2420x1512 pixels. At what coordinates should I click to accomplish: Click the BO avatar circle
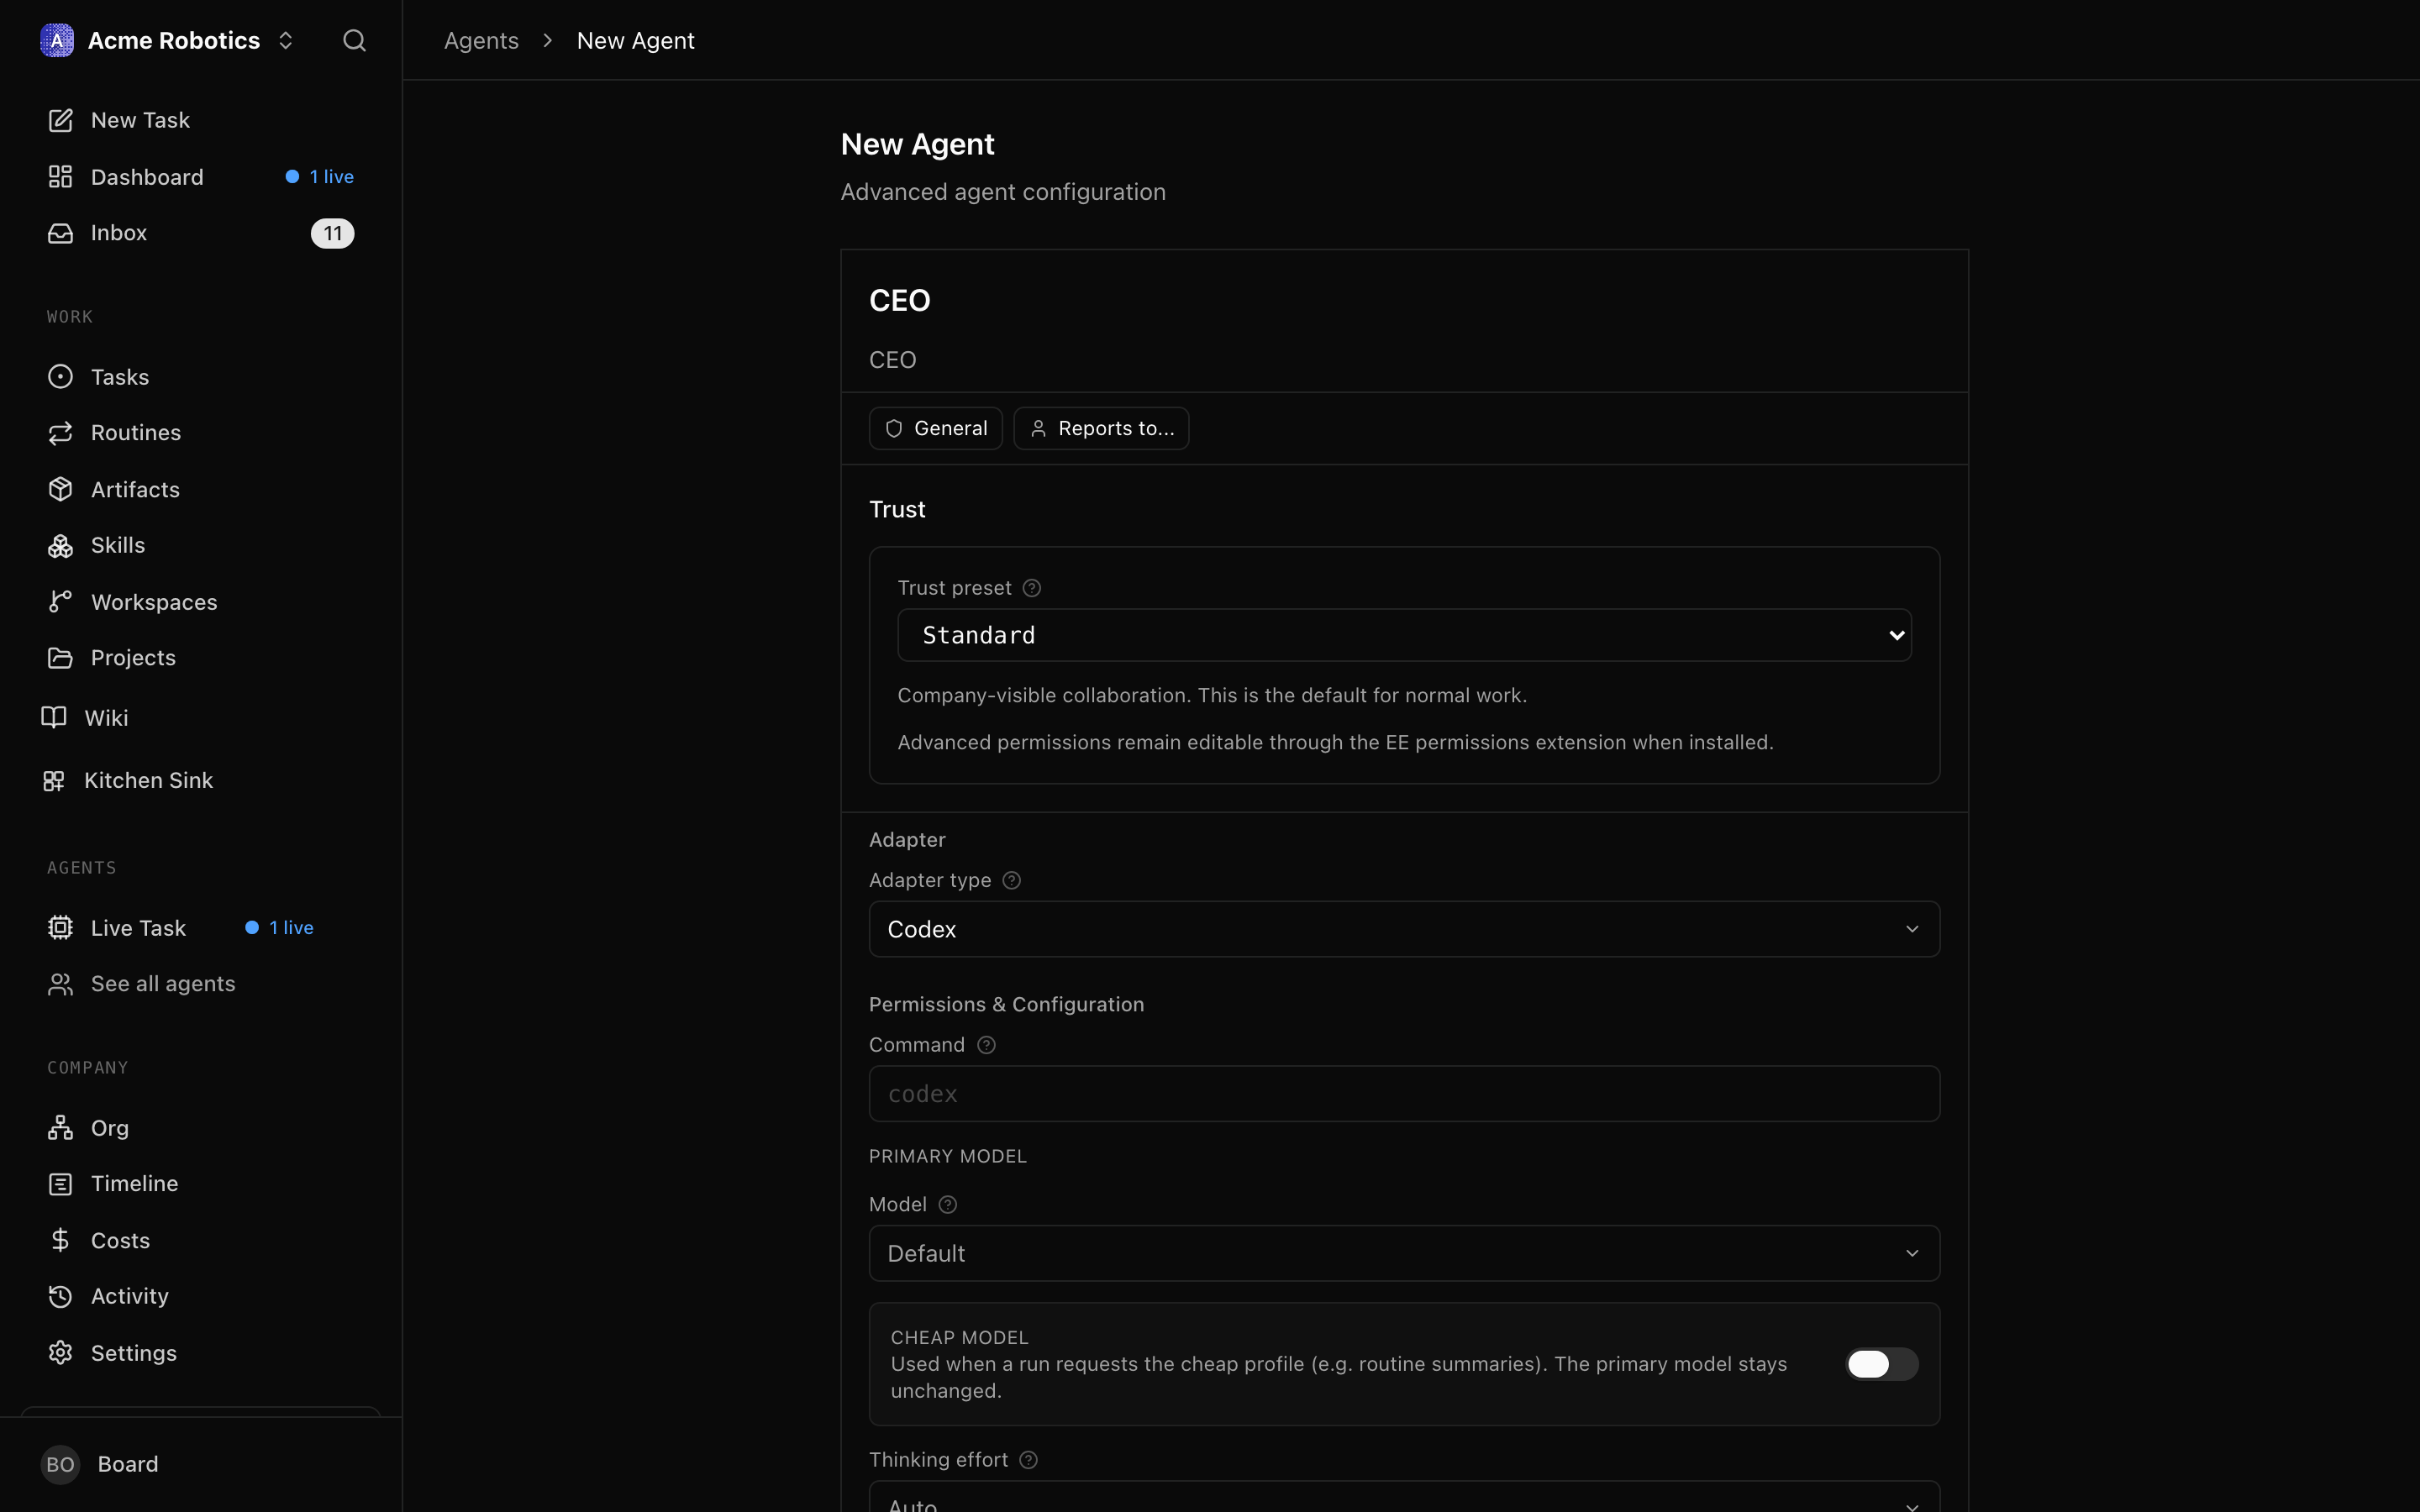[x=60, y=1464]
